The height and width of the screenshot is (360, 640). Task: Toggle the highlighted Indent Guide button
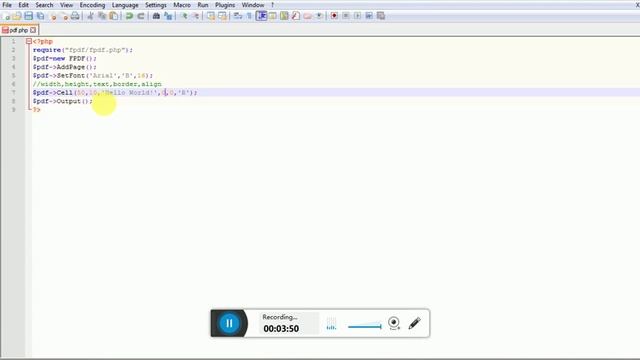pos(261,16)
